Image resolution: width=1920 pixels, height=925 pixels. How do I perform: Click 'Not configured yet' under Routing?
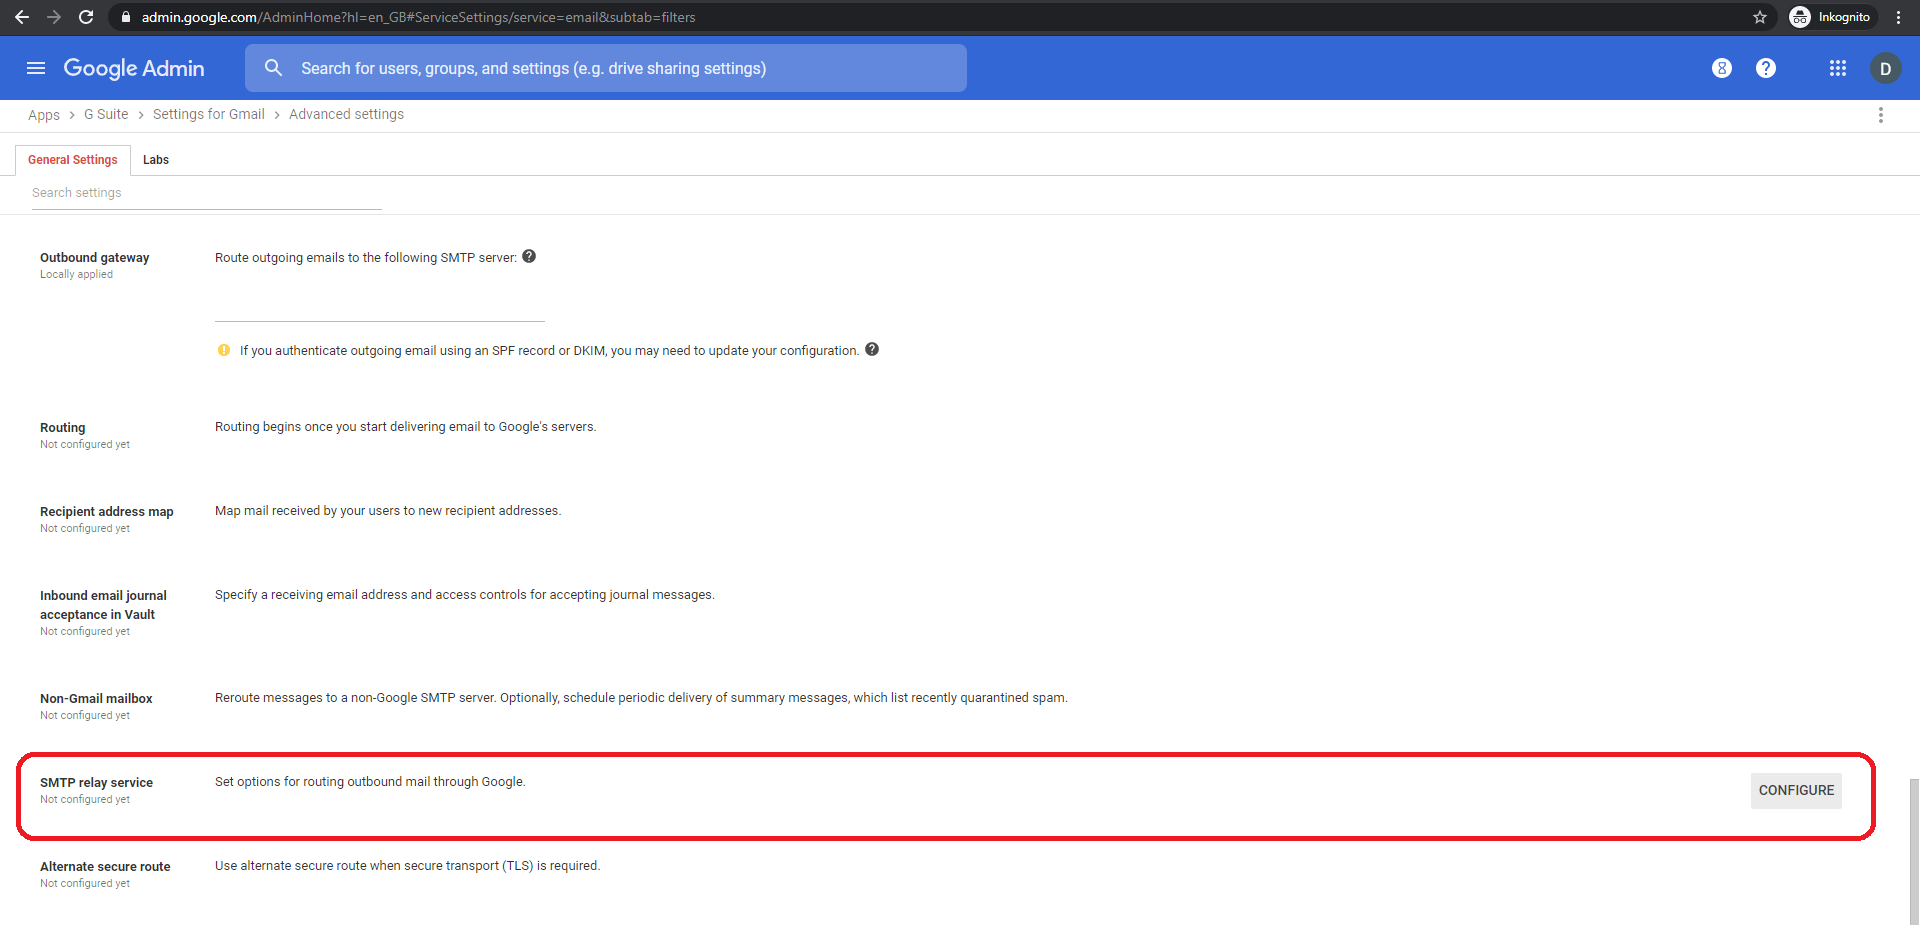coord(85,445)
